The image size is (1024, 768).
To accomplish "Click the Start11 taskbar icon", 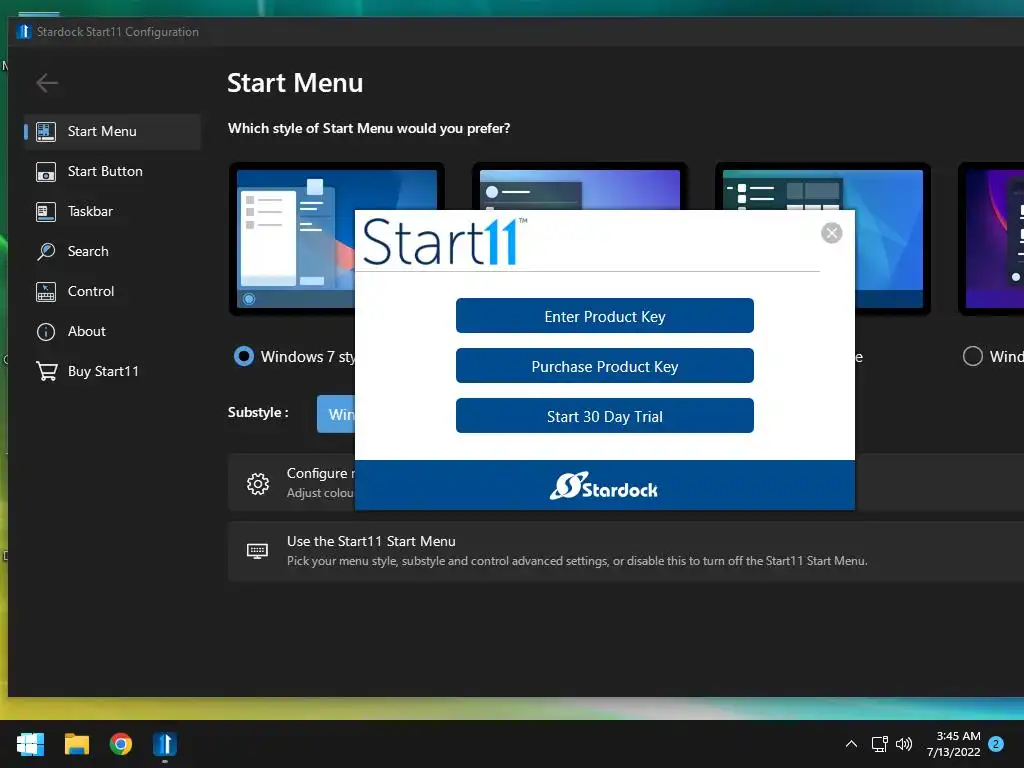I will pos(165,744).
